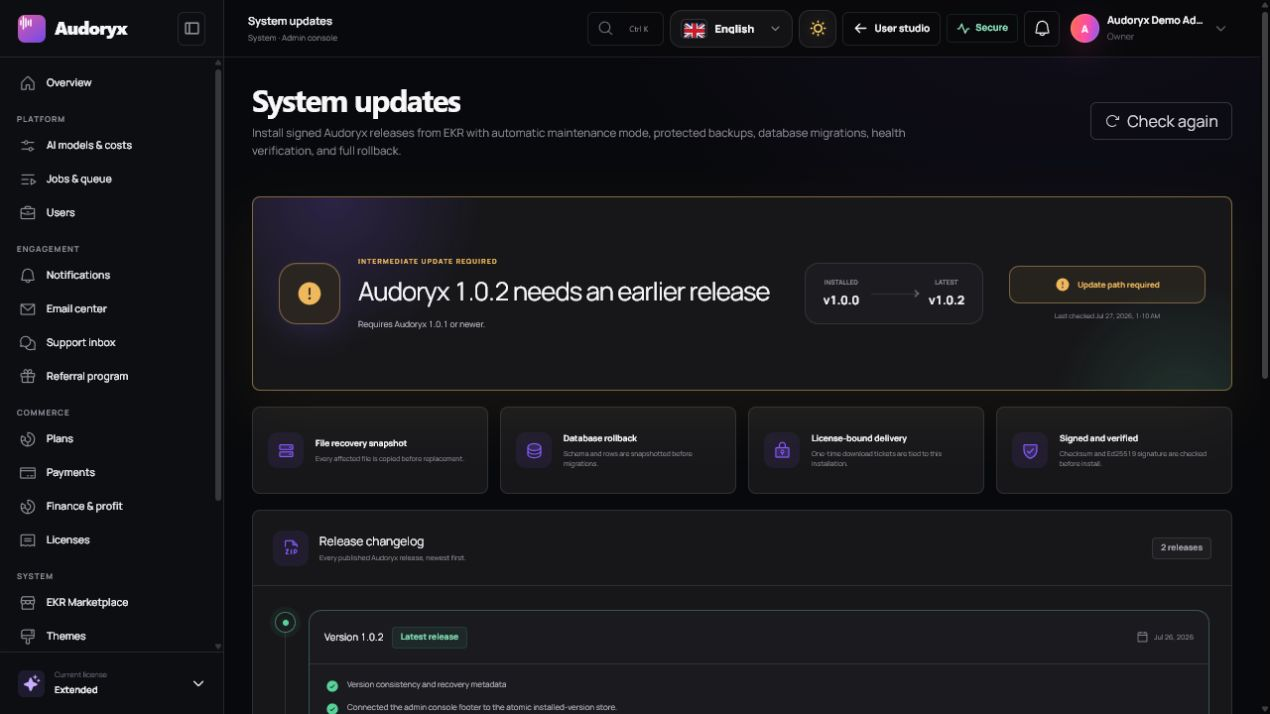Click the AI models & costs sliders icon
1270x714 pixels.
coord(28,145)
